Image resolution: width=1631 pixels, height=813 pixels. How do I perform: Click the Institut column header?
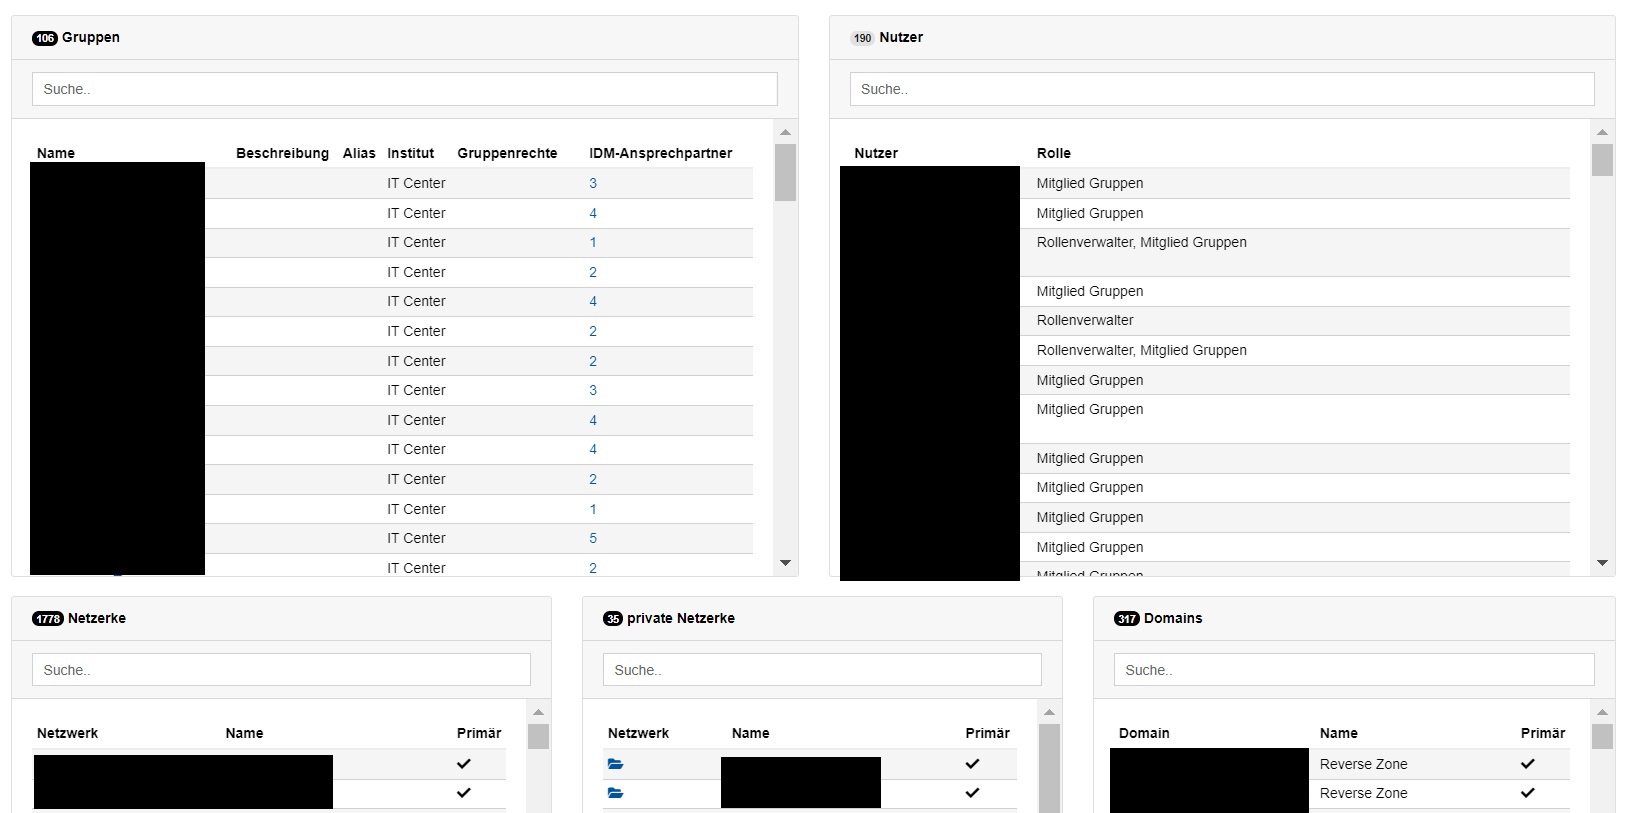pyautogui.click(x=411, y=153)
